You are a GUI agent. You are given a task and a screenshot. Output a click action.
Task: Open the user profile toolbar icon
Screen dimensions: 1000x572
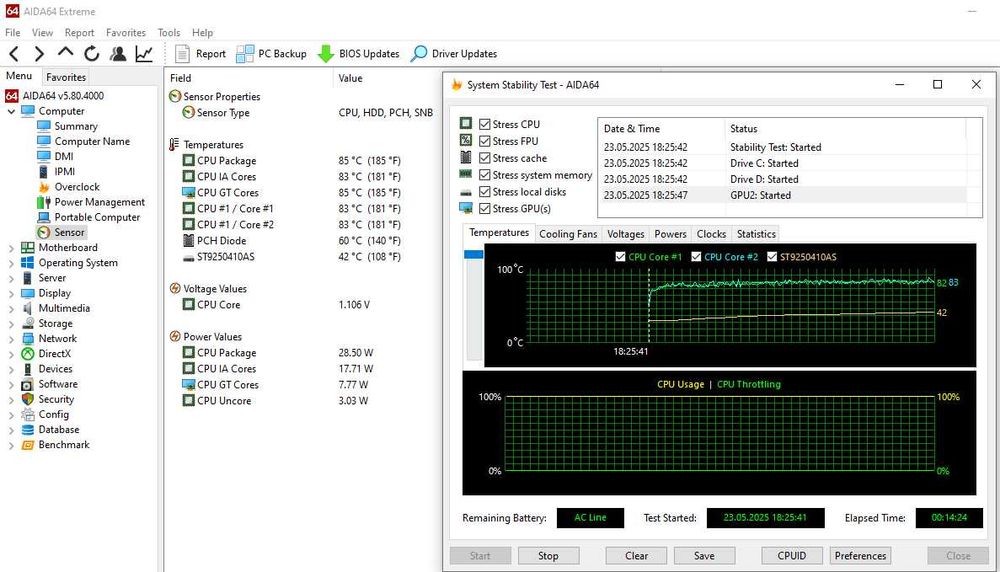tap(118, 54)
